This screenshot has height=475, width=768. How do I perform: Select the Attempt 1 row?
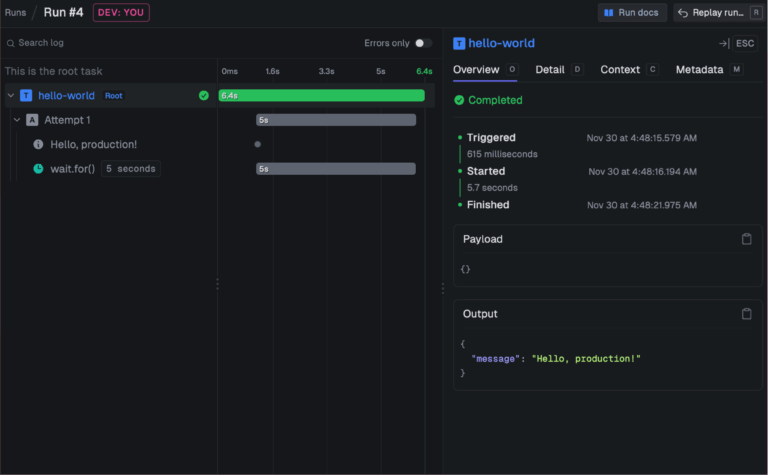pyautogui.click(x=109, y=120)
